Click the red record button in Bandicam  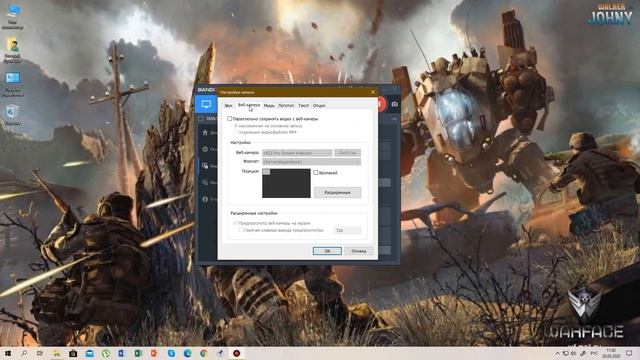[382, 104]
